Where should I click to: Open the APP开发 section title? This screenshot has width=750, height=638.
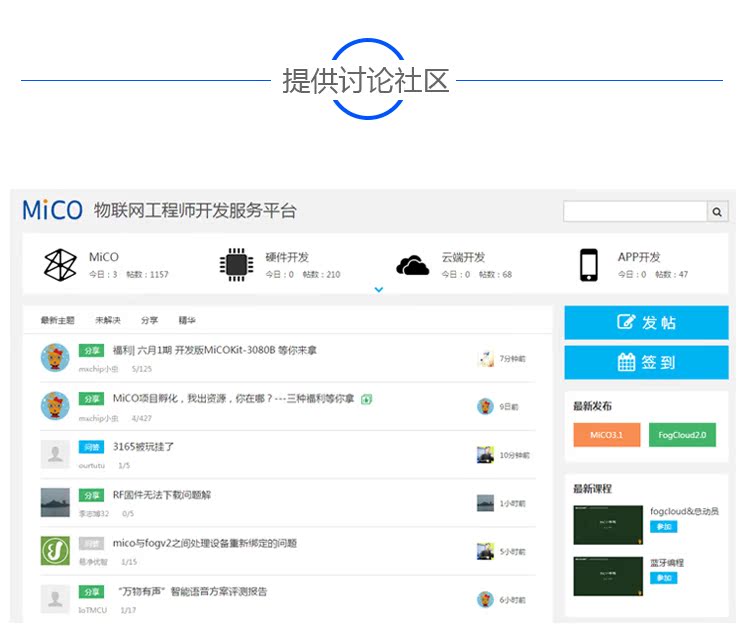coord(639,257)
